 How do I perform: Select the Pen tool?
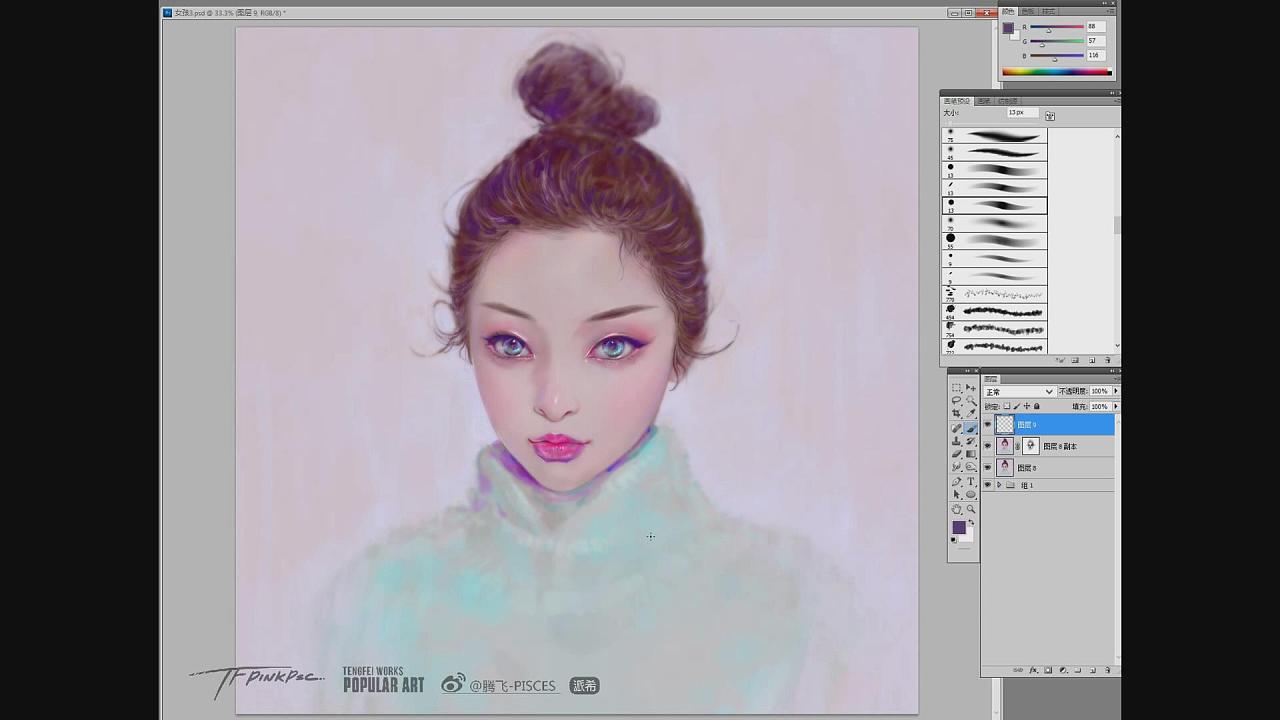956,481
